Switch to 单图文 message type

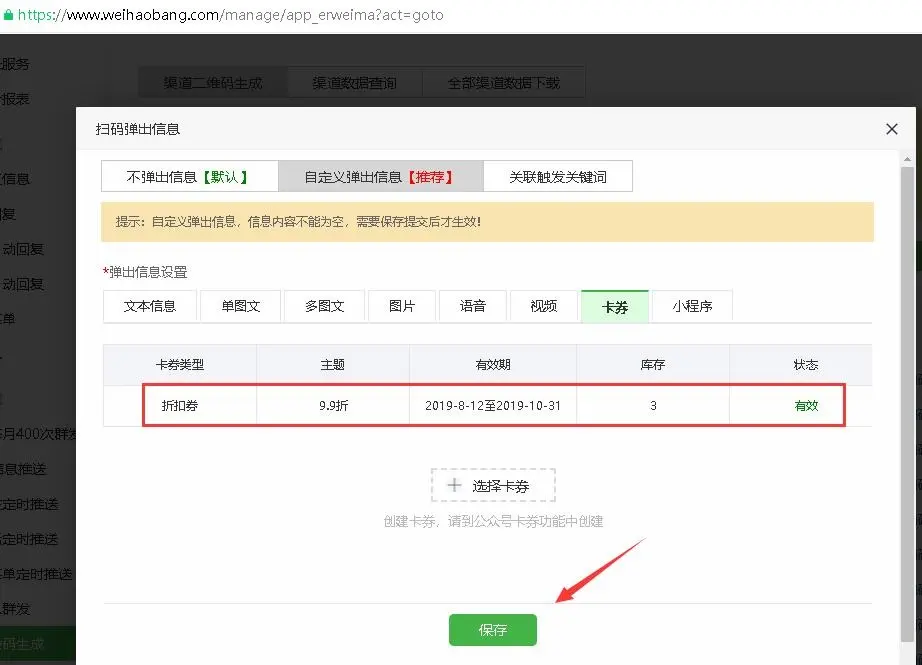(240, 306)
